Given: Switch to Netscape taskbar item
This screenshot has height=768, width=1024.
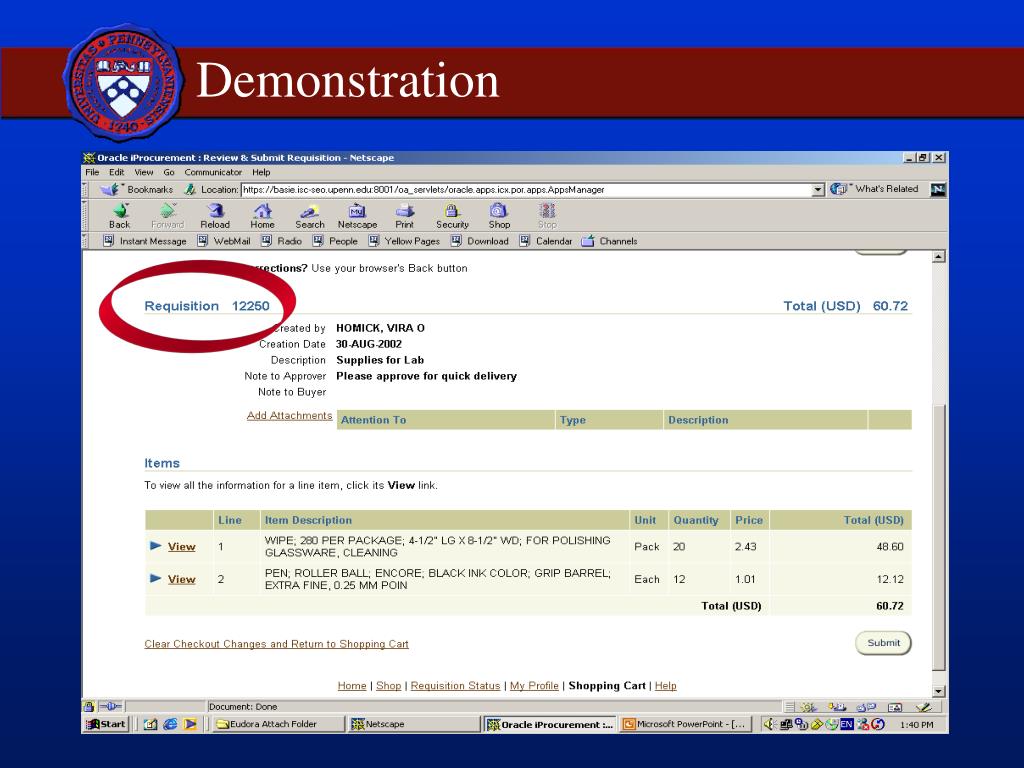Looking at the screenshot, I should tap(413, 724).
